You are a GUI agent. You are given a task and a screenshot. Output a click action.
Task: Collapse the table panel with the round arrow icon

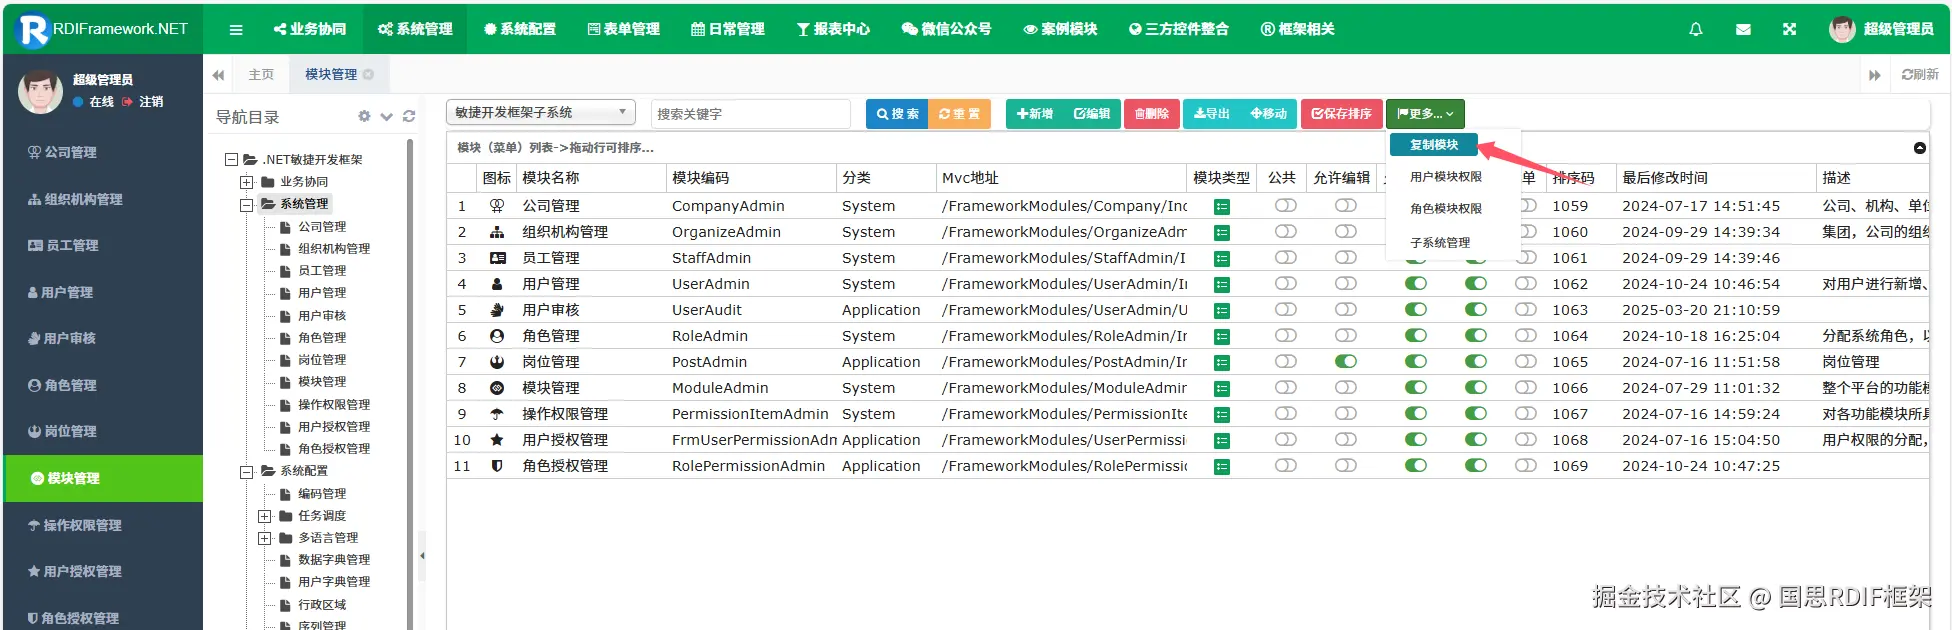[x=1920, y=148]
